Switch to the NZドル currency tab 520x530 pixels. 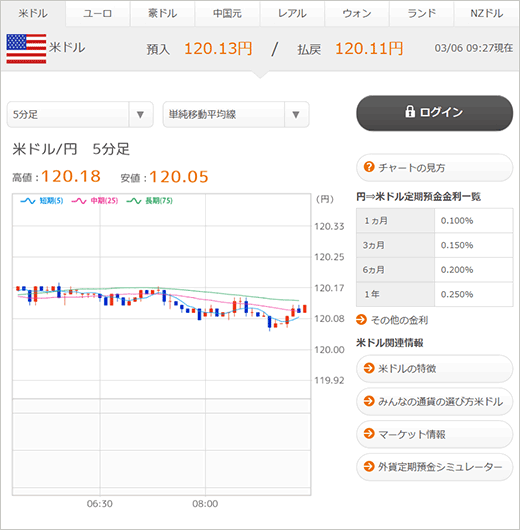487,14
